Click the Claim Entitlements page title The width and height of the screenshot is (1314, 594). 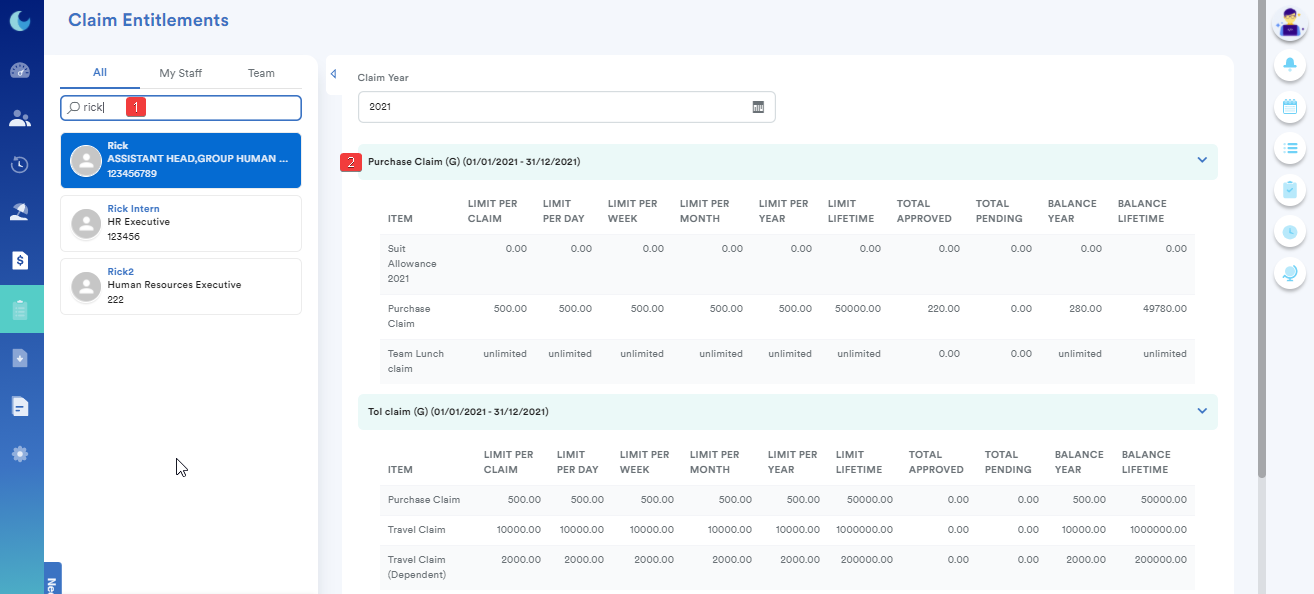click(148, 20)
